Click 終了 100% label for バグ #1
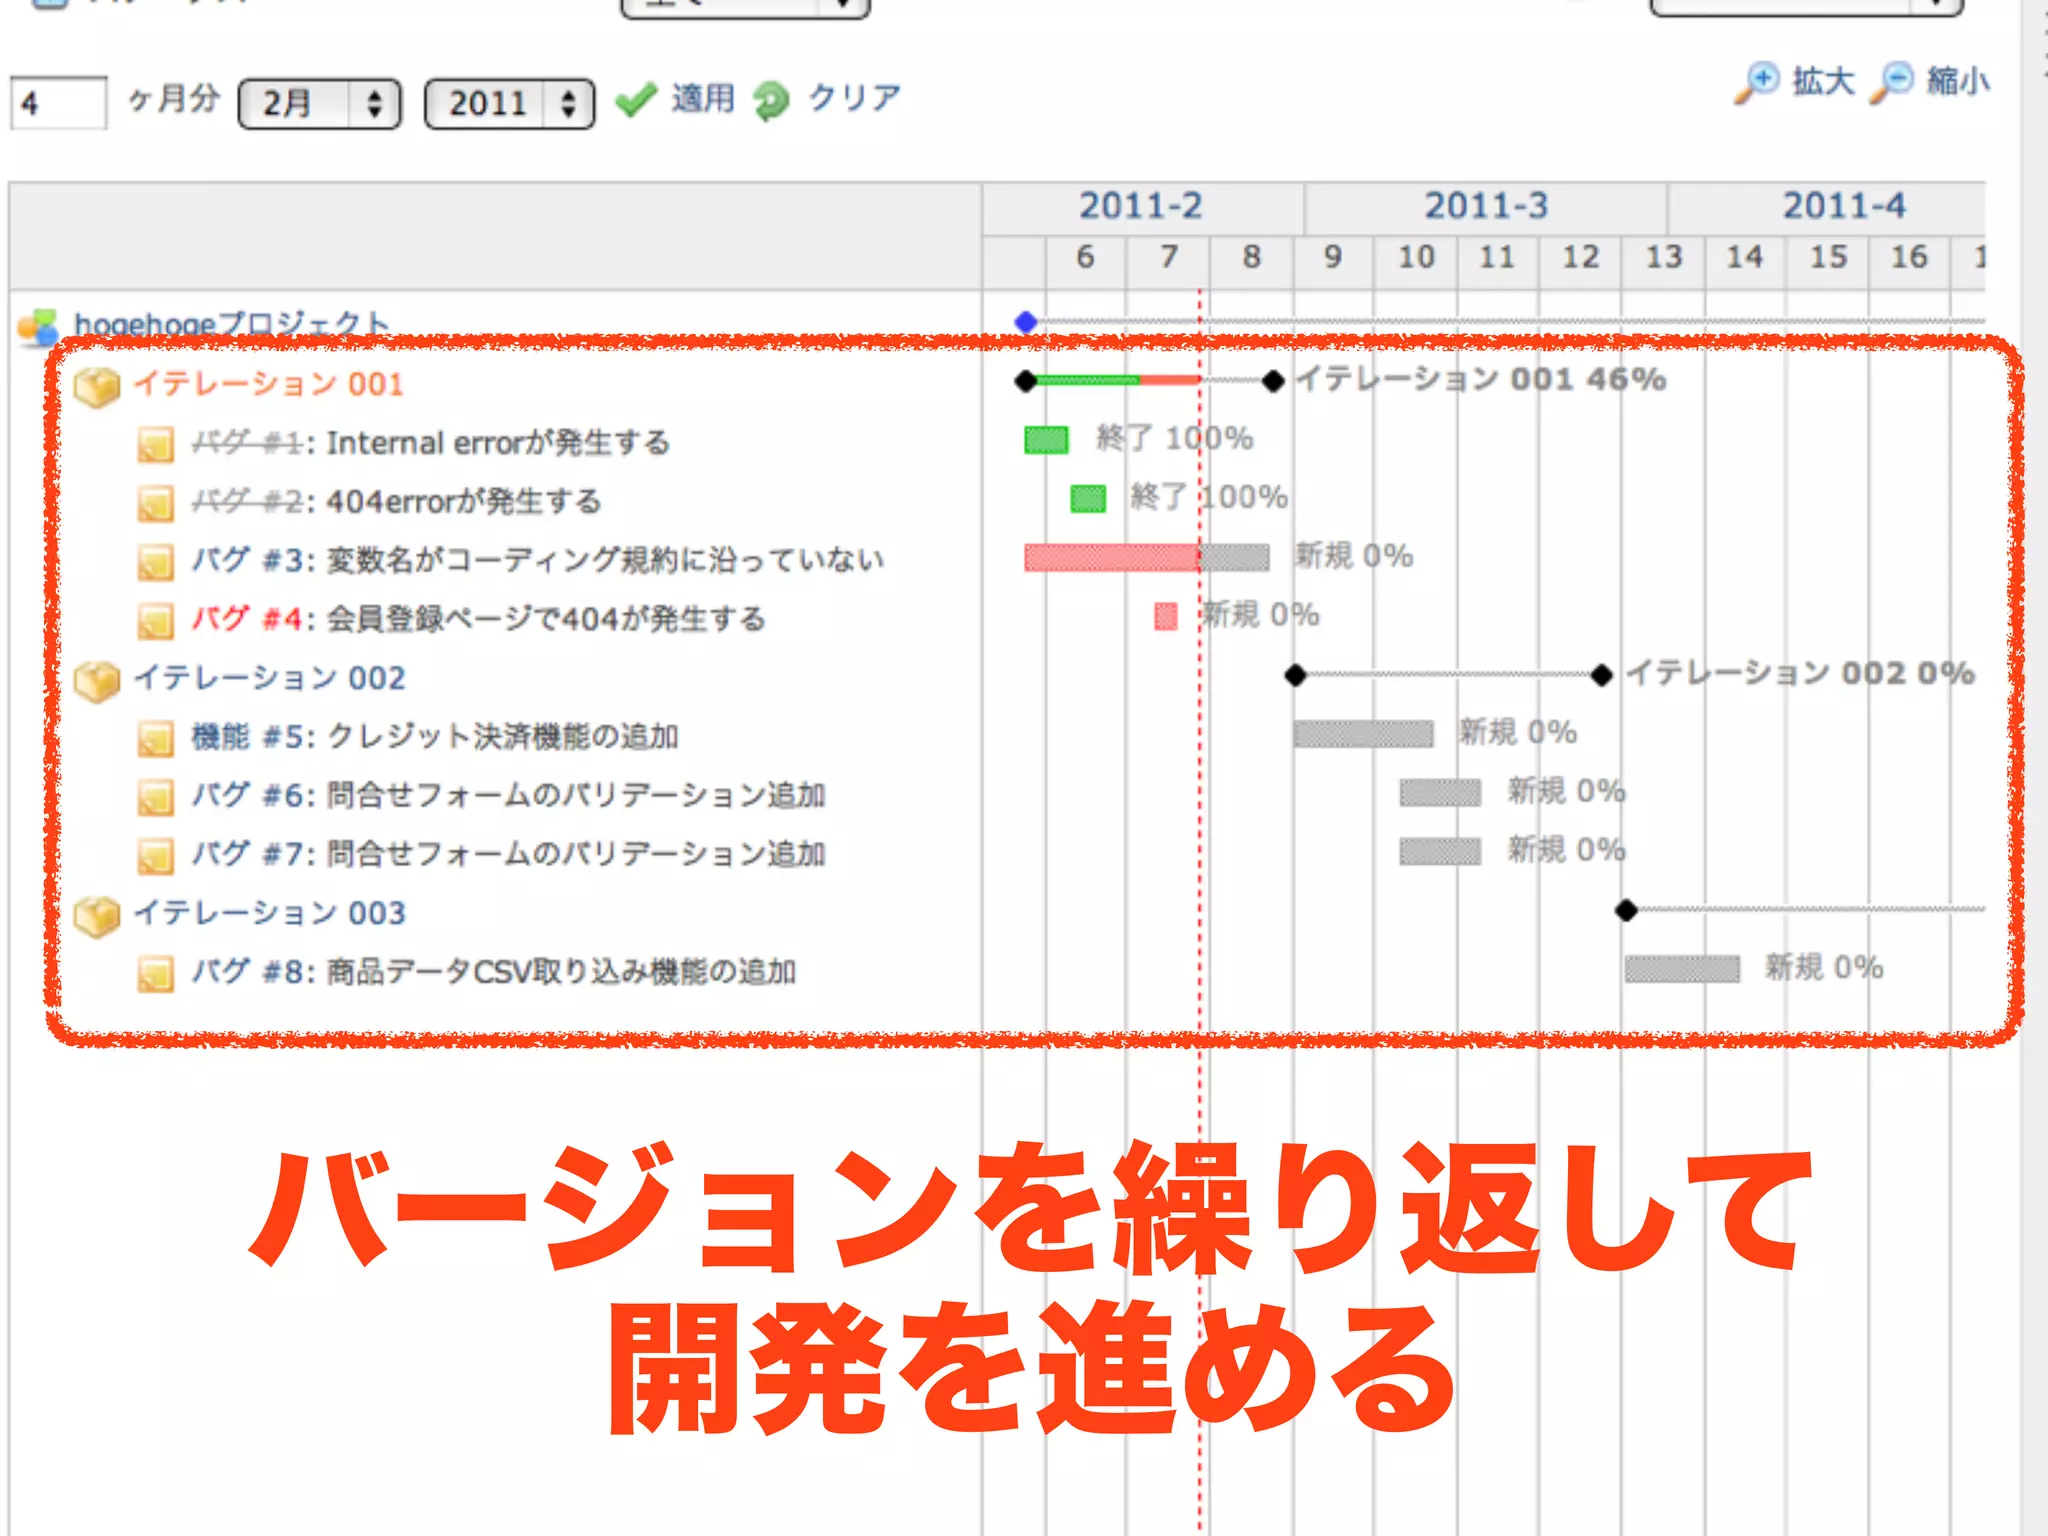 pos(1174,438)
